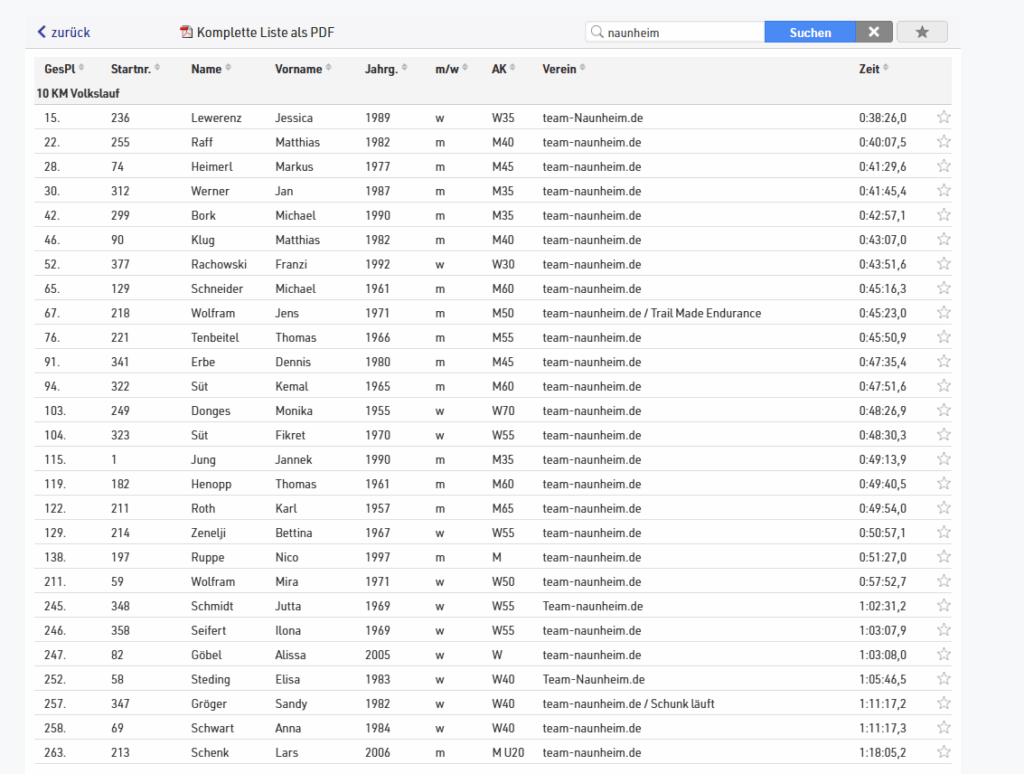Favorite Monika Donges' row
The width and height of the screenshot is (1024, 774).
click(x=943, y=410)
